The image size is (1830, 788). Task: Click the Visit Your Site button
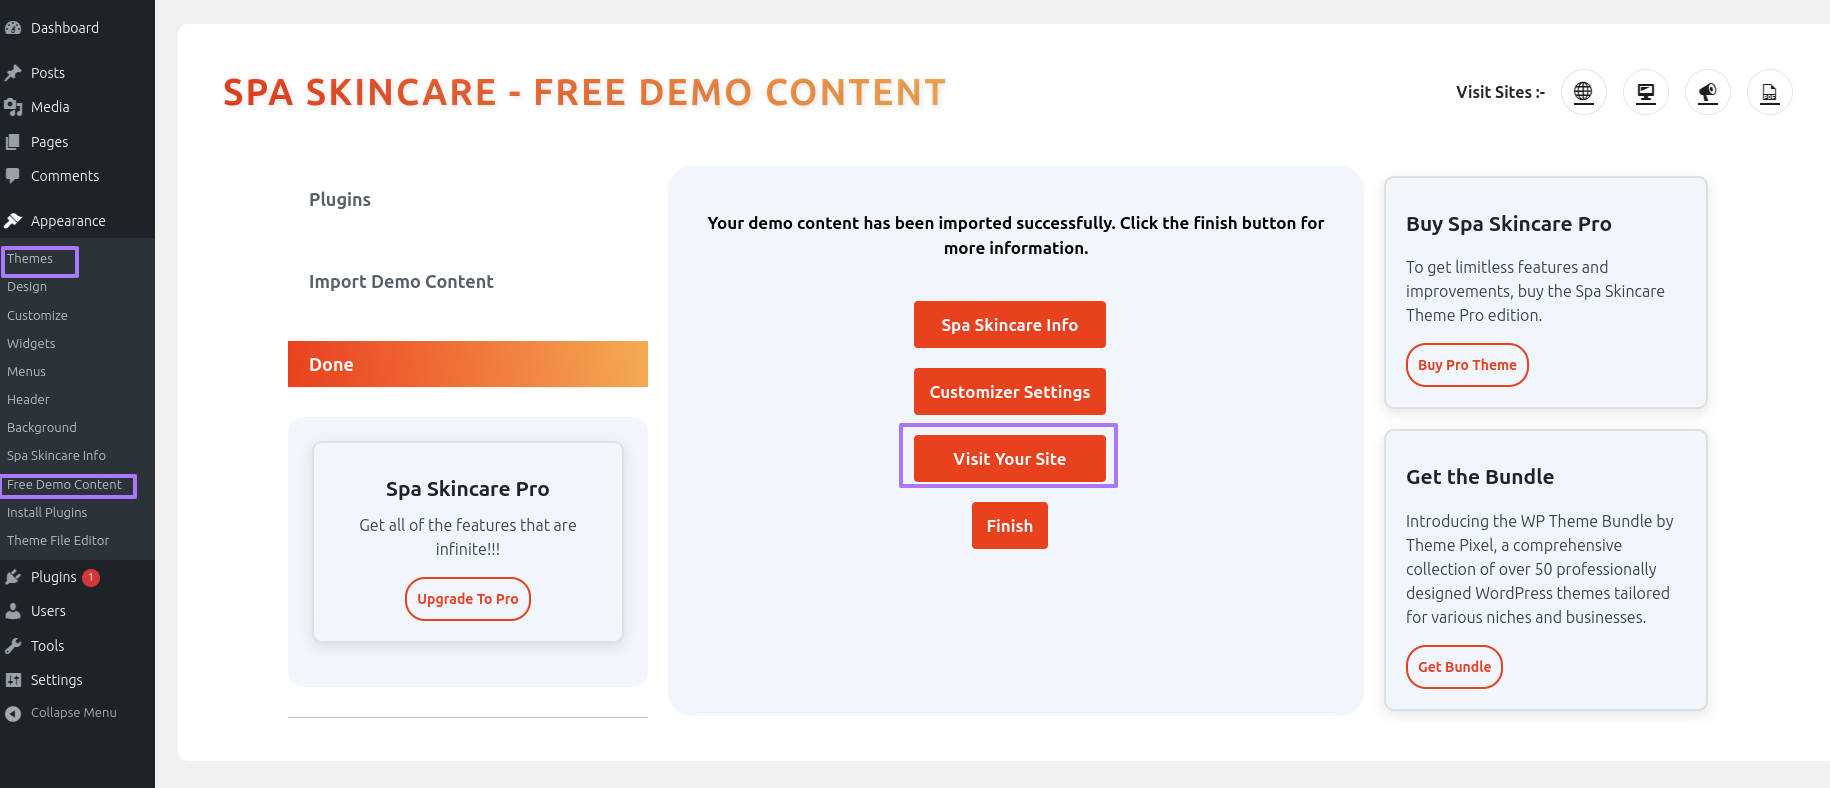(1009, 458)
